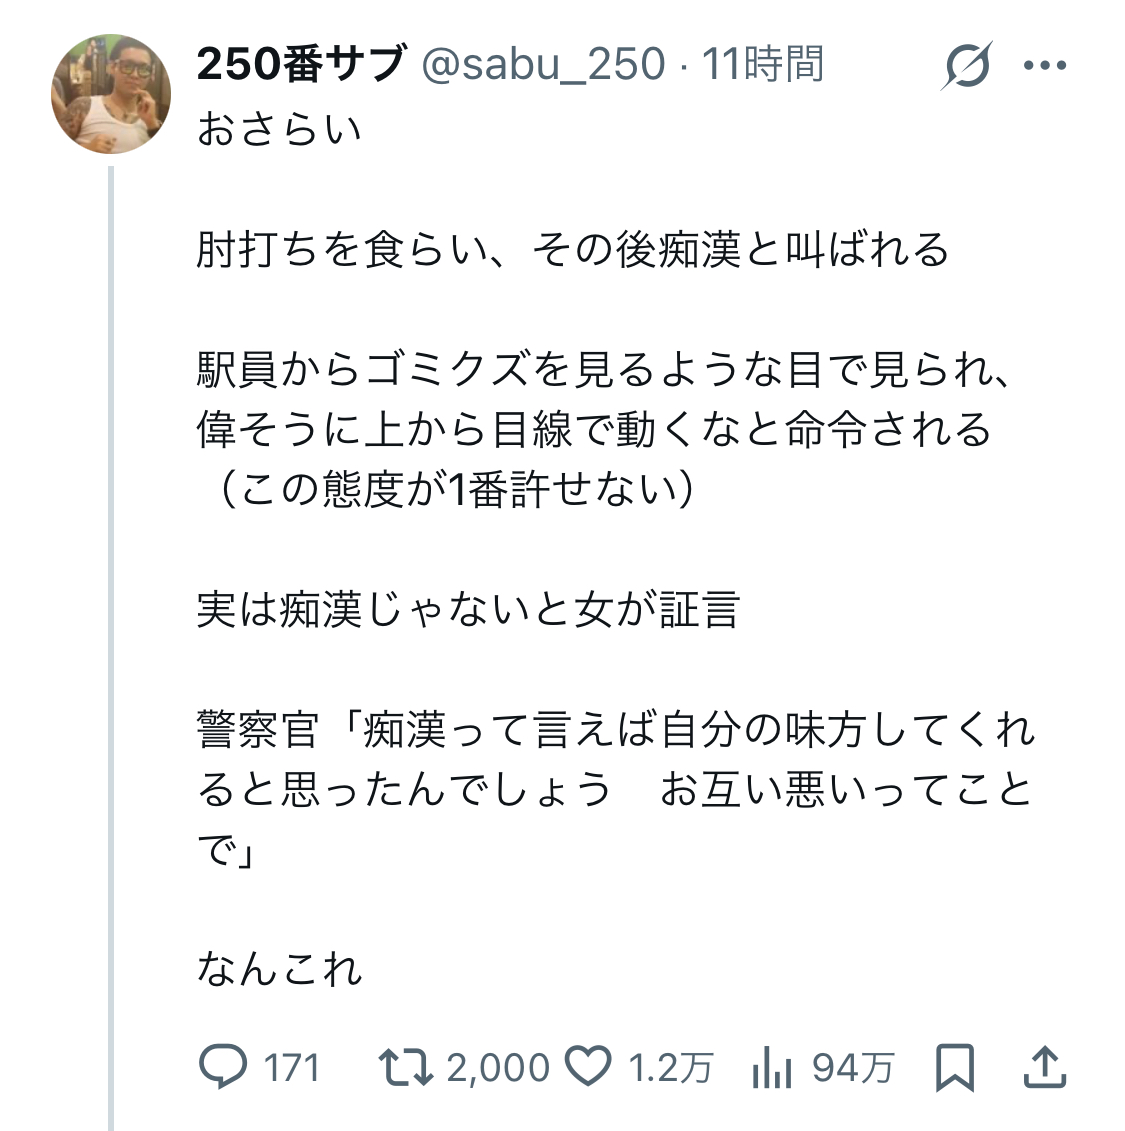Open the view analytics bar-chart icon
The image size is (1125, 1131).
point(771,1067)
